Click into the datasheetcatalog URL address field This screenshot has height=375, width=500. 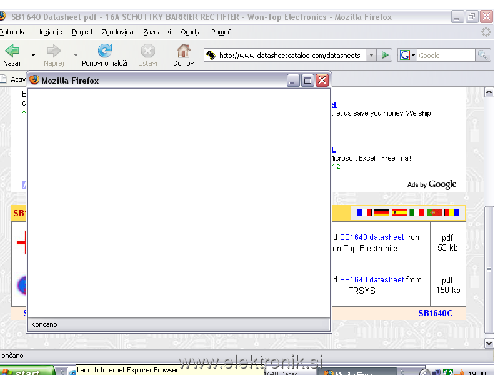(290, 55)
